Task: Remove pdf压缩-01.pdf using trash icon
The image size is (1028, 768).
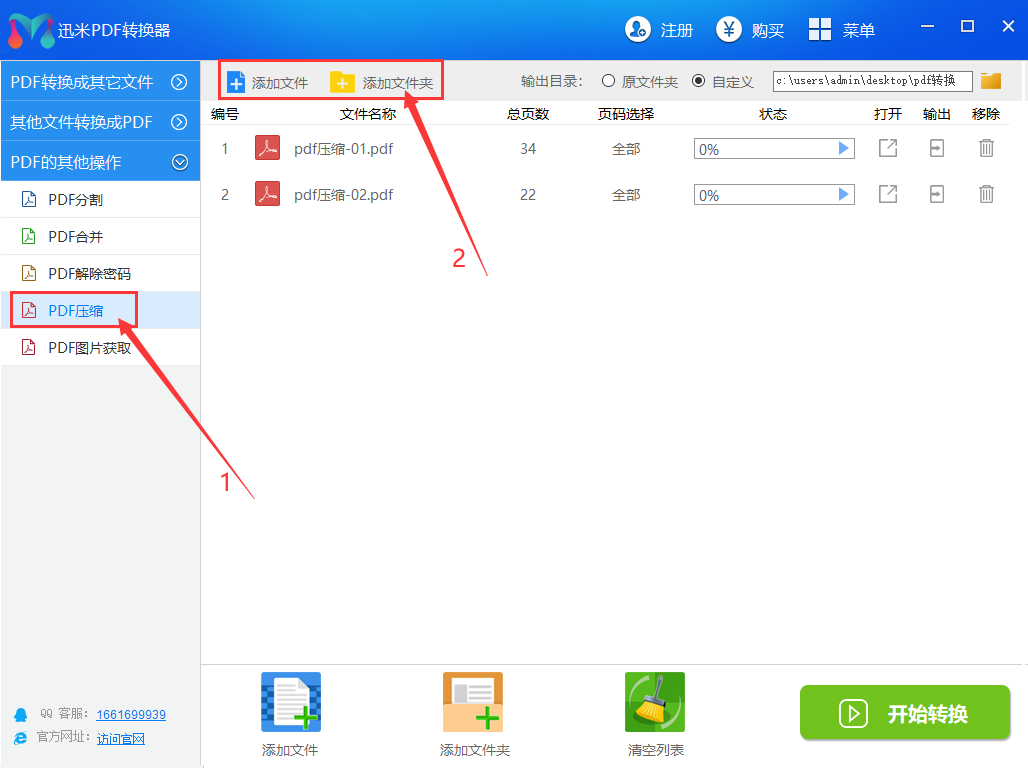Action: pyautogui.click(x=986, y=148)
